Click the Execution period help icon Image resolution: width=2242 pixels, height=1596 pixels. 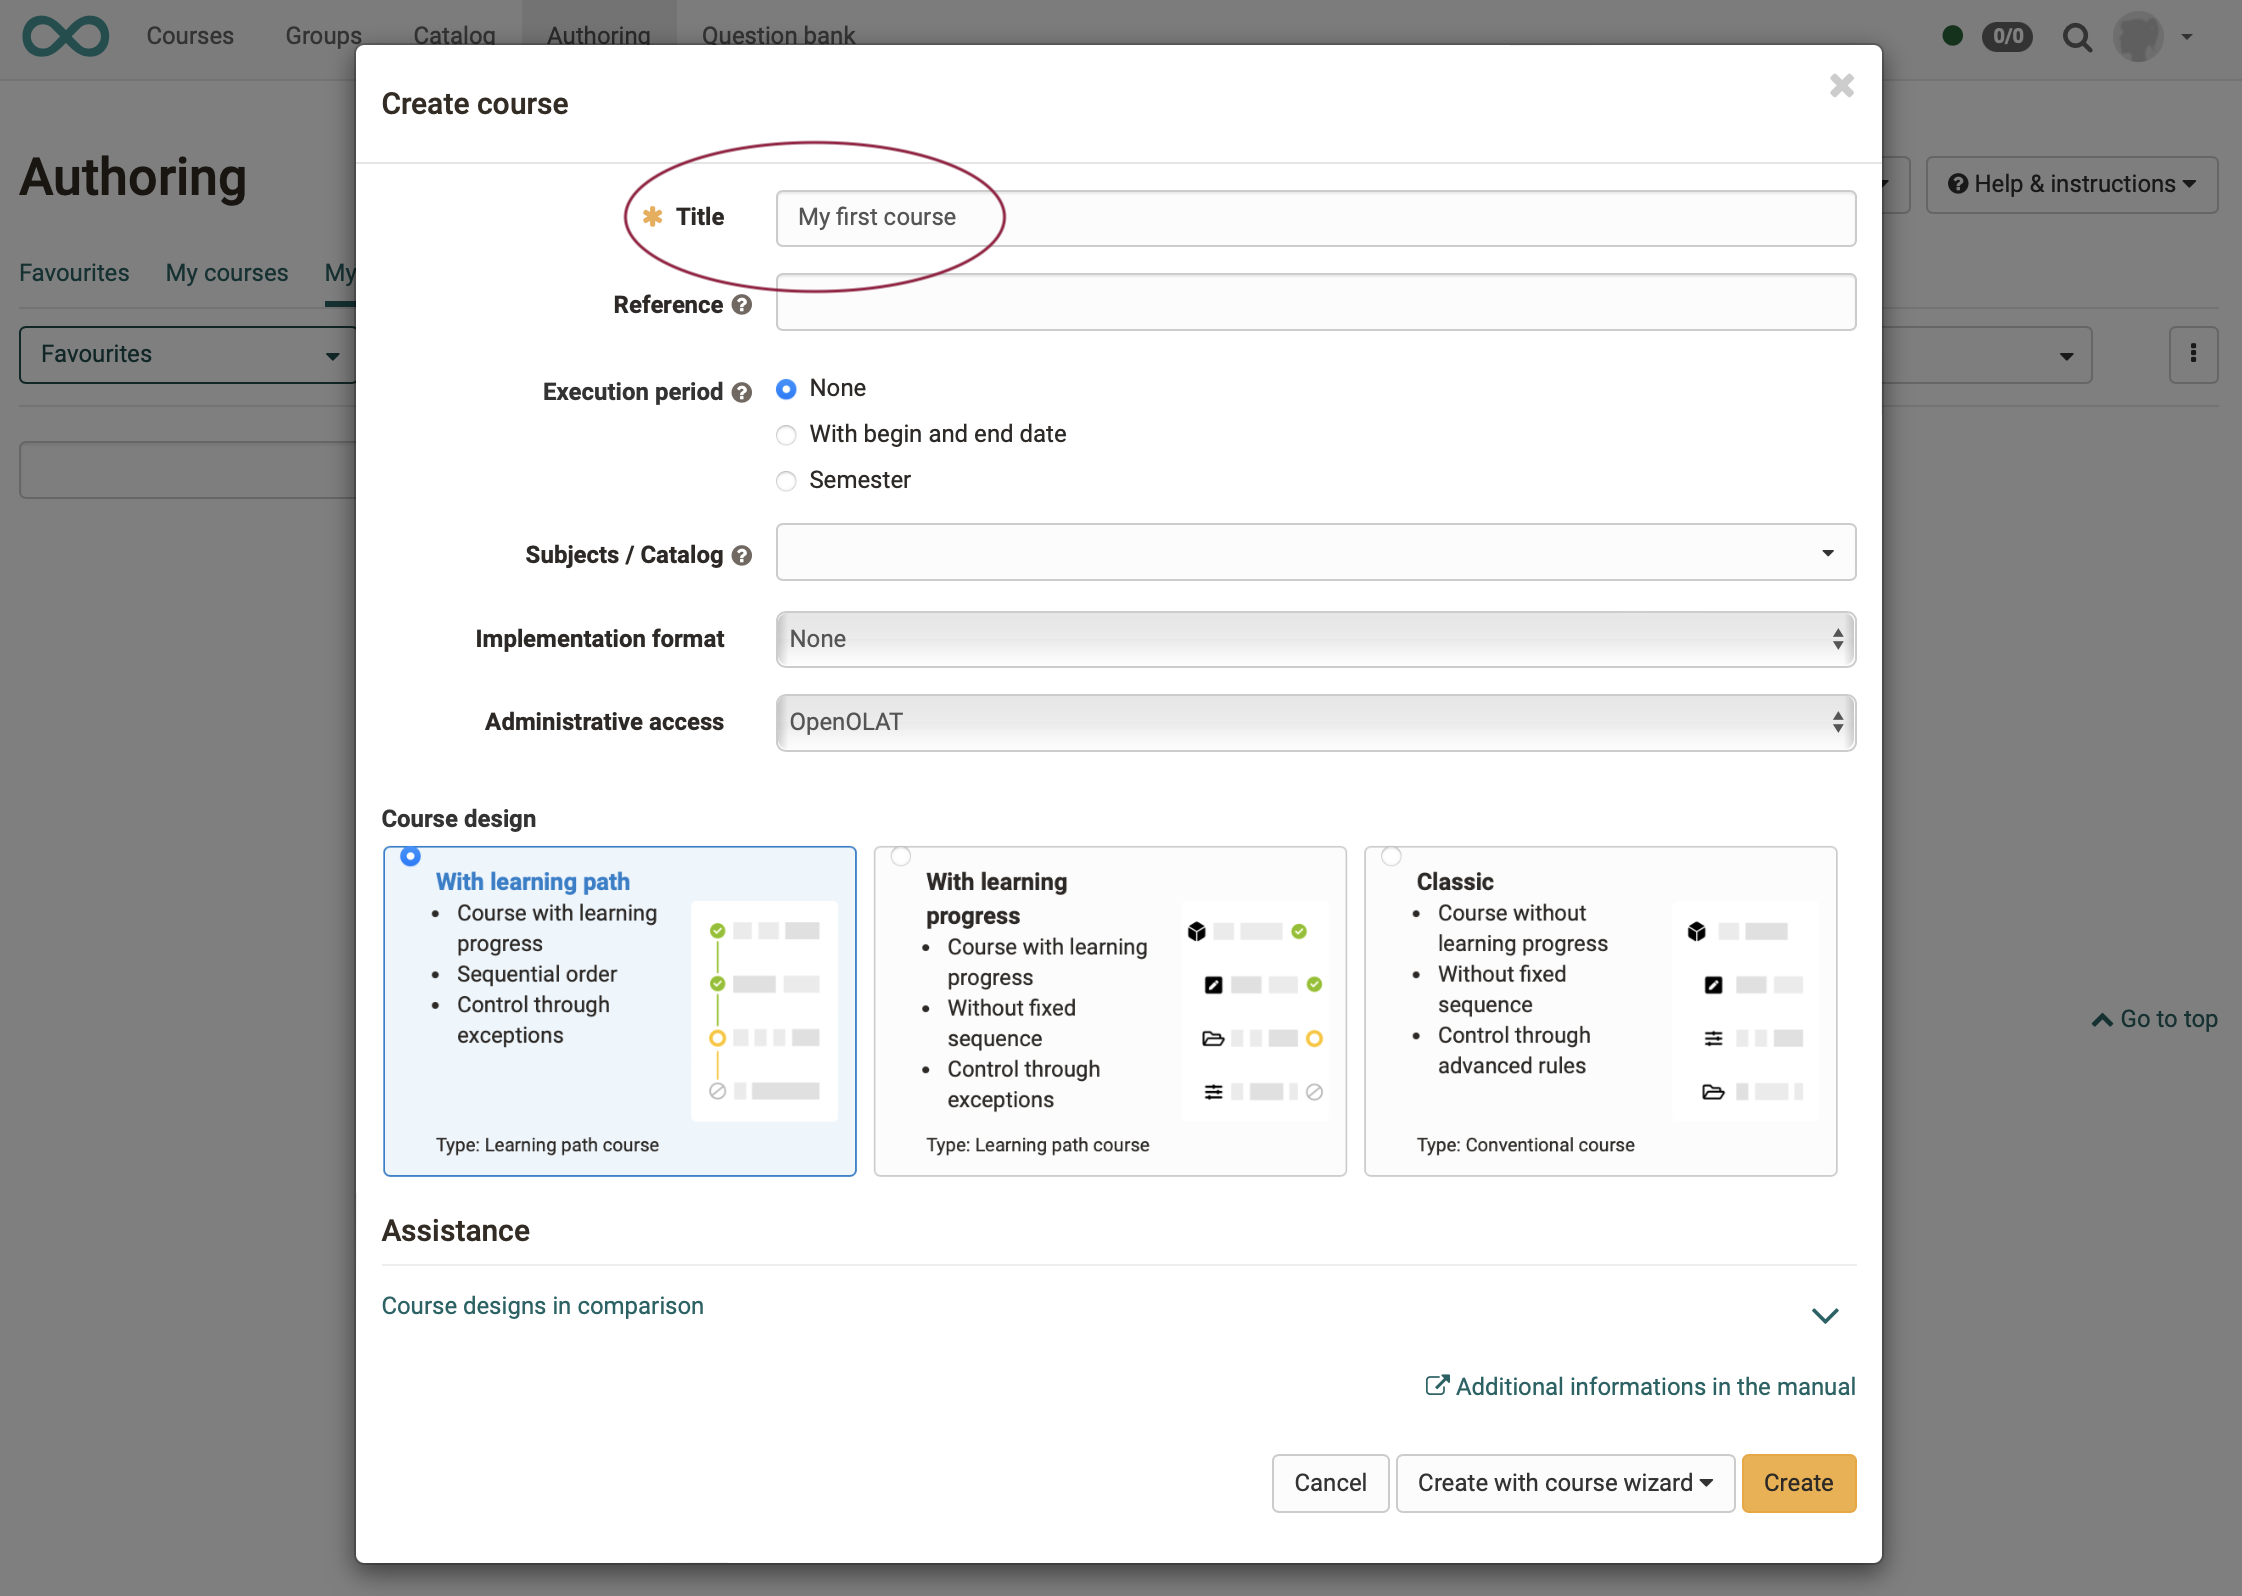click(741, 392)
